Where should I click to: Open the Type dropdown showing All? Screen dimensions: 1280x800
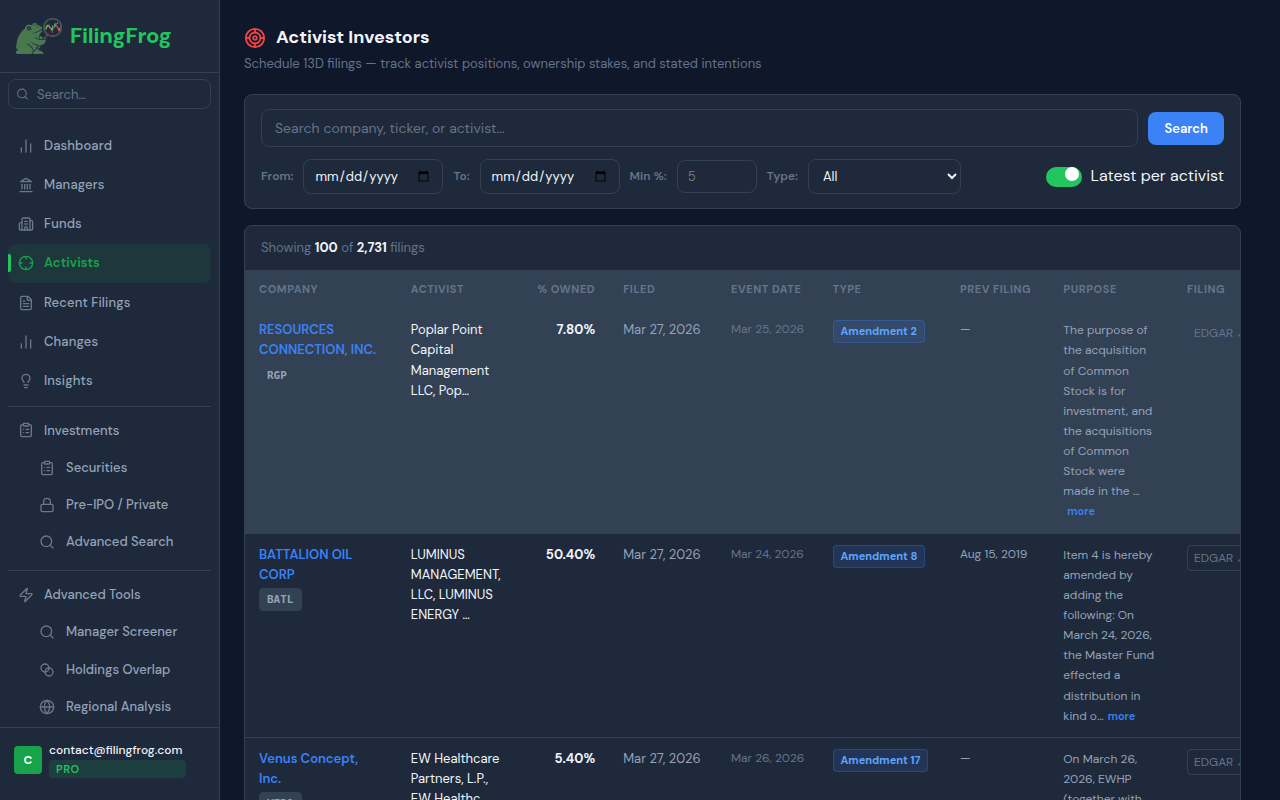tap(884, 176)
